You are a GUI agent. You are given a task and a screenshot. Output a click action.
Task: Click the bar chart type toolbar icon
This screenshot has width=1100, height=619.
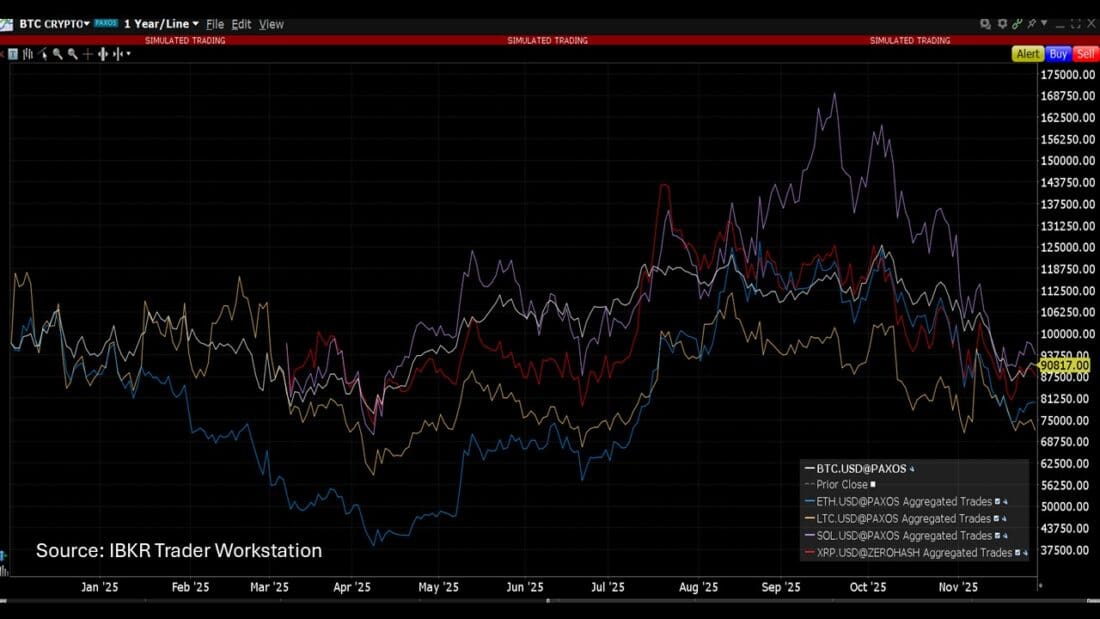point(28,54)
